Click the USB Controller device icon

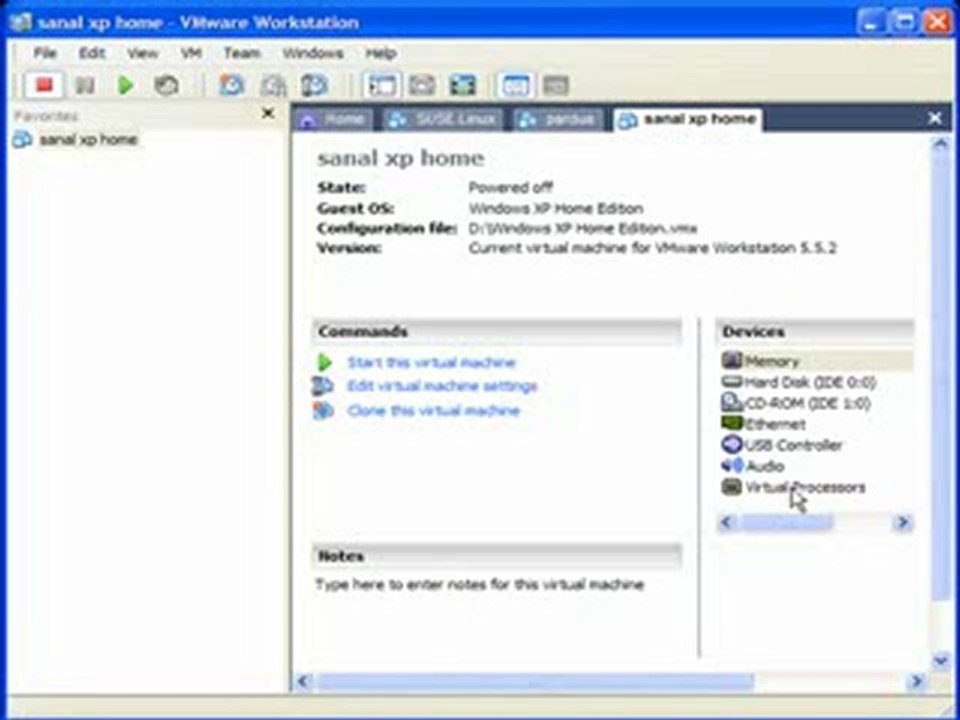pos(732,444)
